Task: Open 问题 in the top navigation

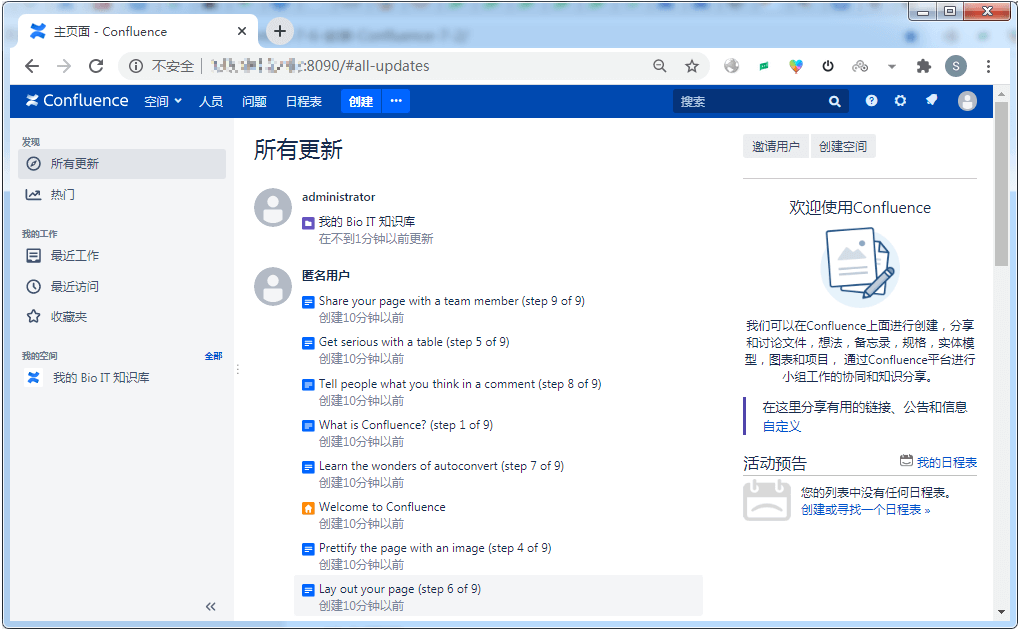Action: coord(254,101)
